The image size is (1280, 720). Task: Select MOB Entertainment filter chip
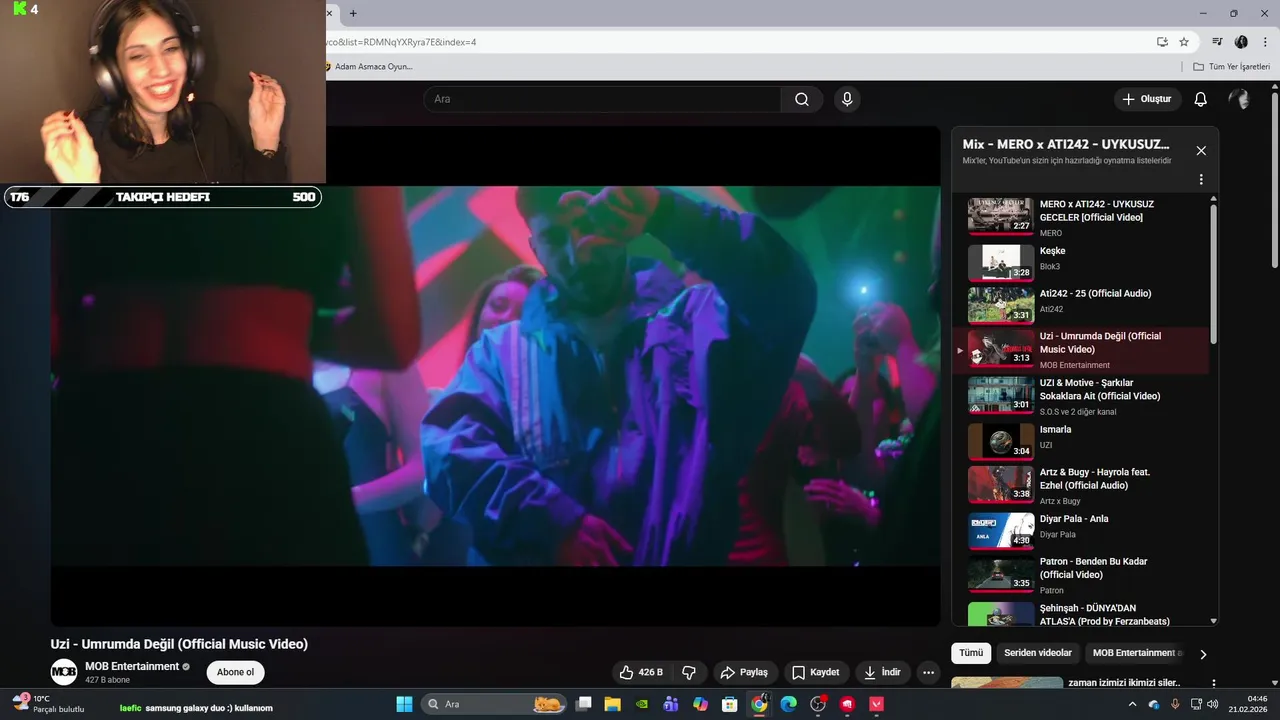[1135, 653]
